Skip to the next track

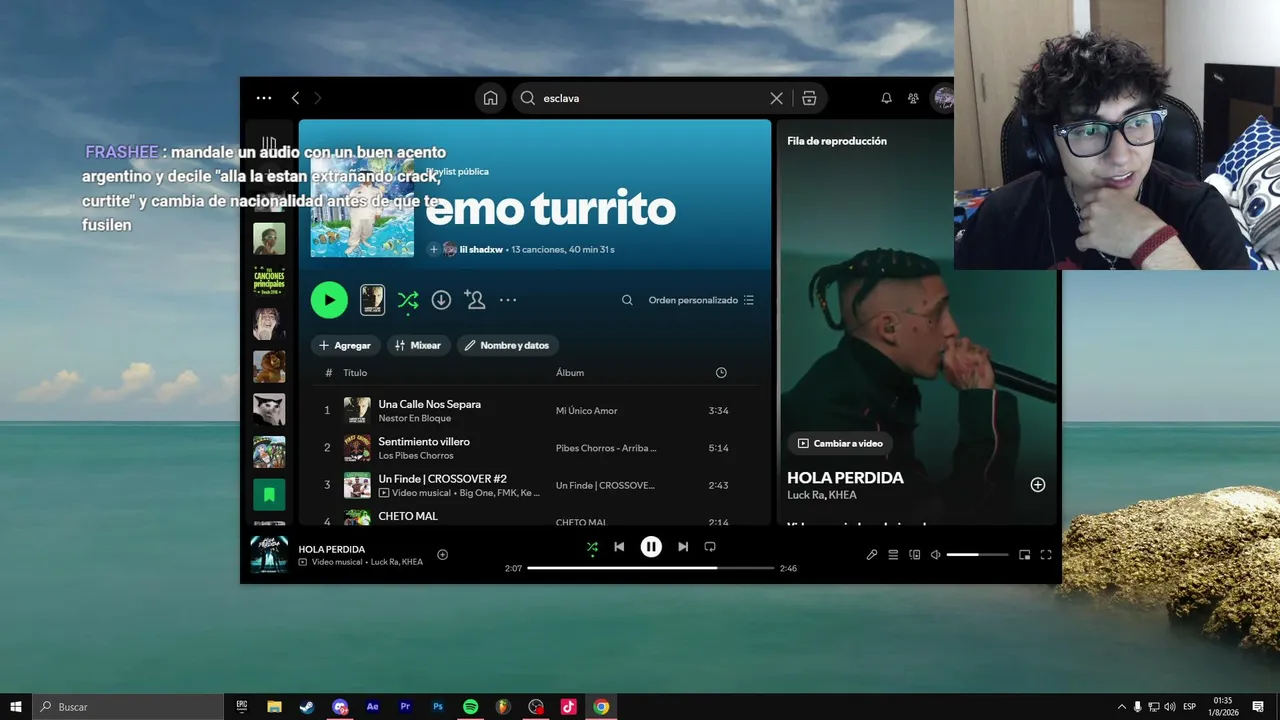tap(683, 547)
